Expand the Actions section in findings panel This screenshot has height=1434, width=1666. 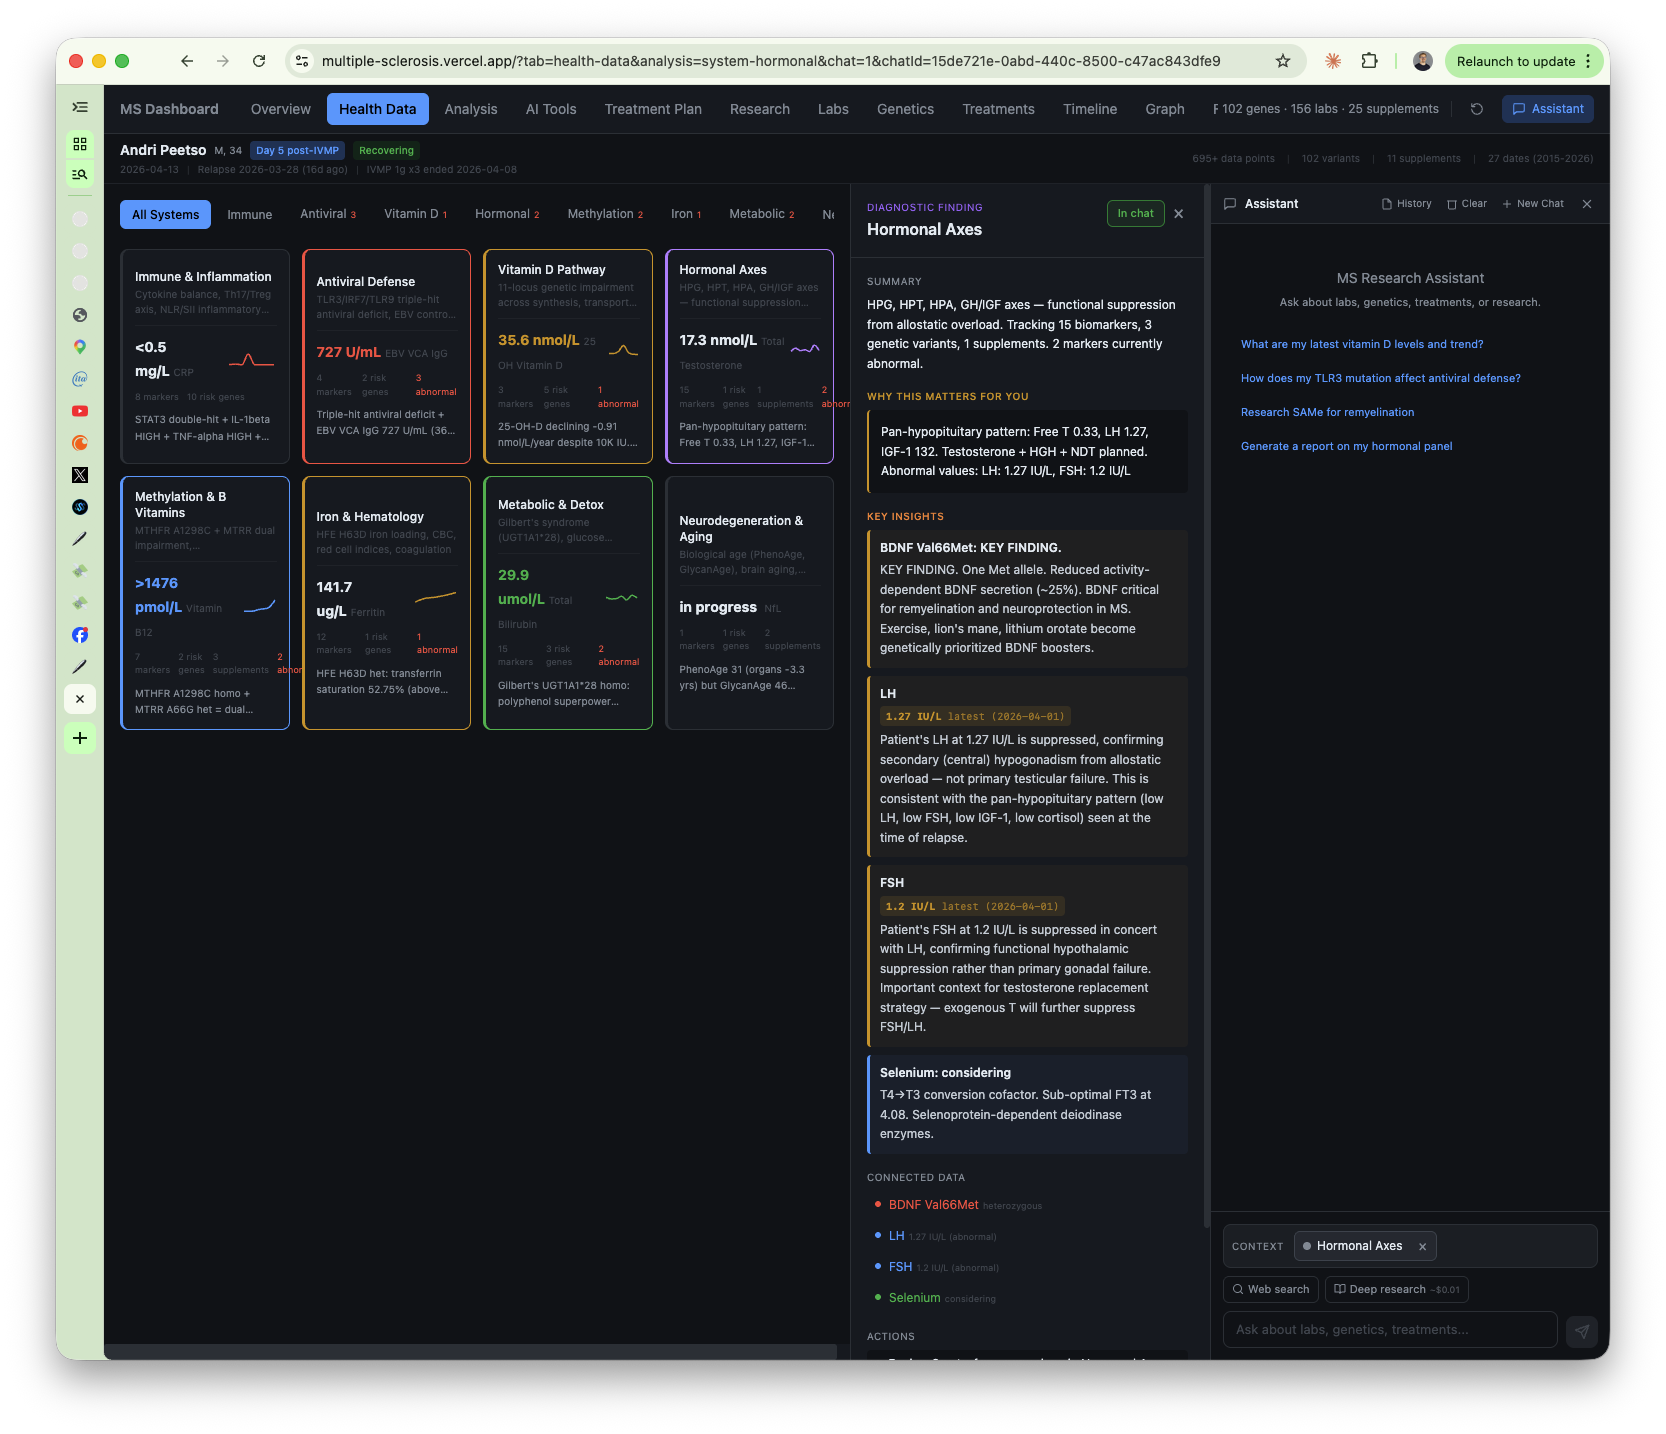pyautogui.click(x=891, y=1336)
